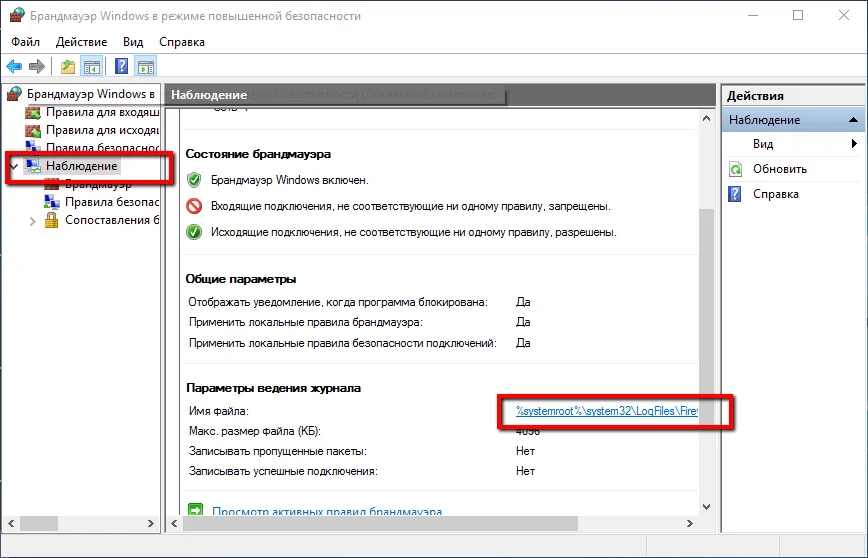Click the Up one level folder icon

(68, 67)
